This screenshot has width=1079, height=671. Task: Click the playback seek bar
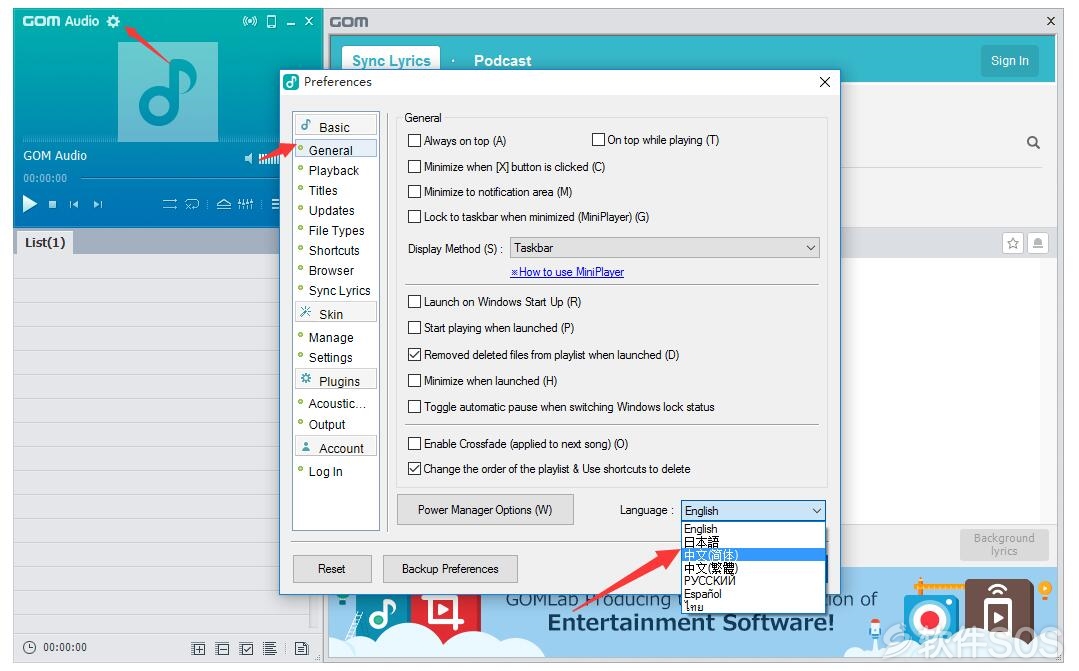180,178
